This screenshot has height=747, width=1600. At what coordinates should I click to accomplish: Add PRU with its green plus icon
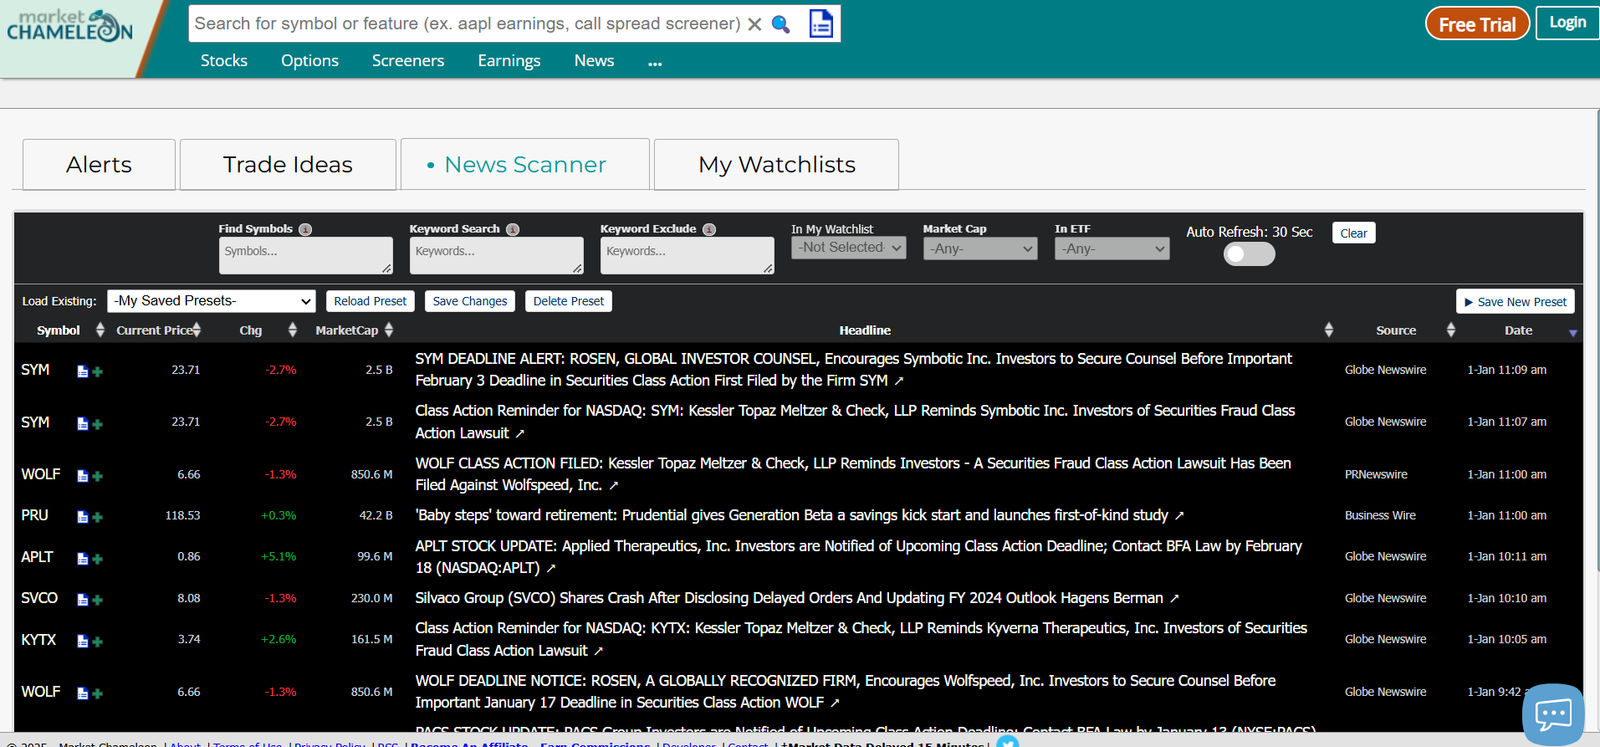click(98, 518)
